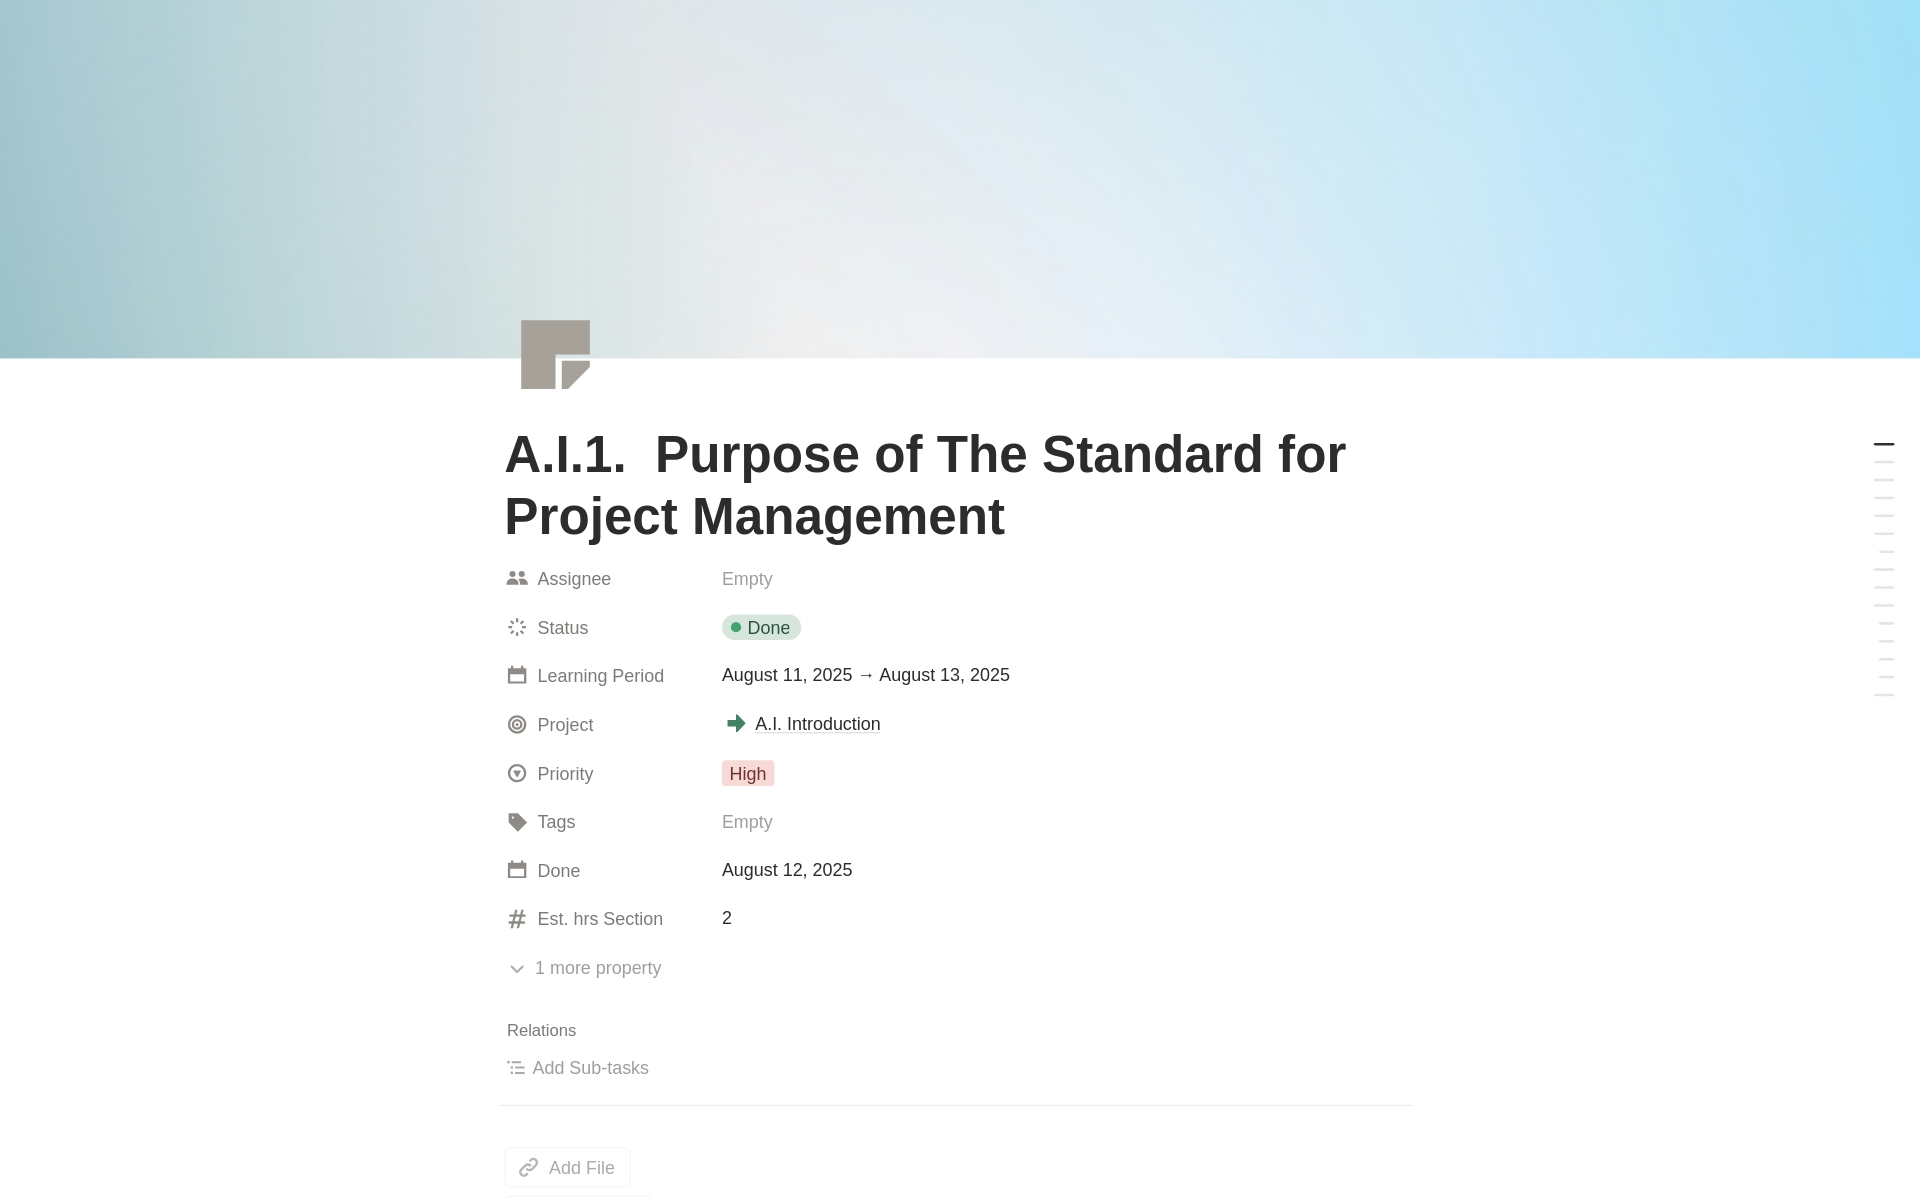1920x1199 pixels.
Task: Click the Done date August 12, 2025
Action: coord(787,870)
